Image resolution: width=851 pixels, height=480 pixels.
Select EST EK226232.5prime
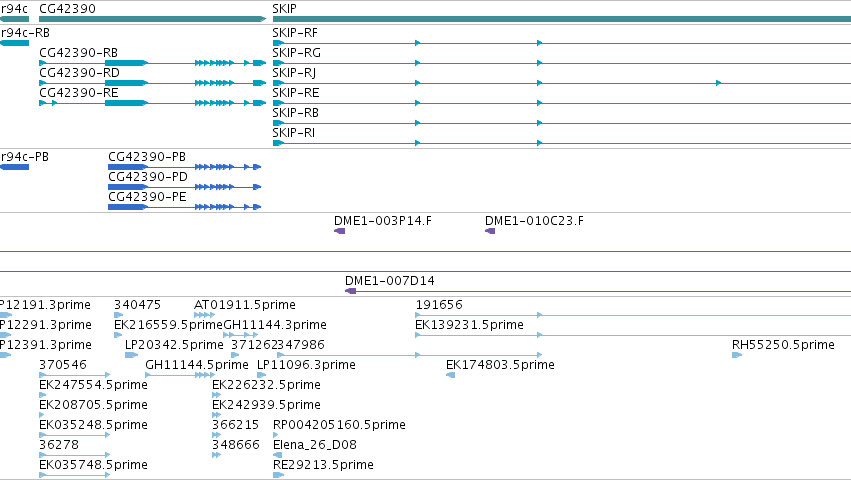(x=266, y=386)
